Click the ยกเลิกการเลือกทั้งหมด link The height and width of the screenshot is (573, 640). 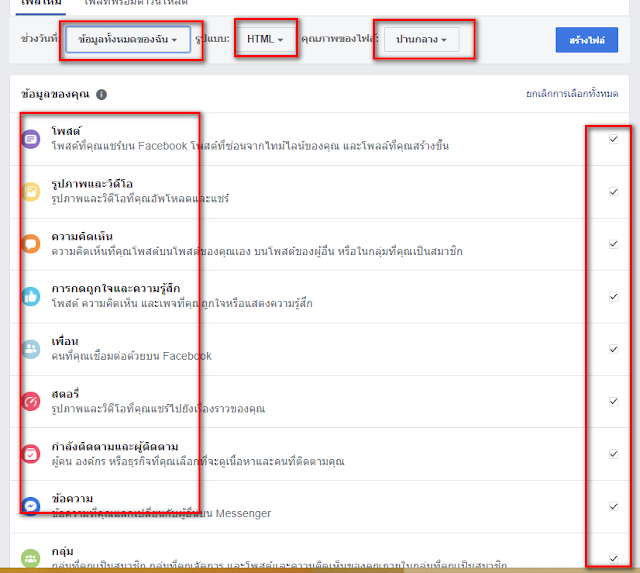(x=572, y=94)
